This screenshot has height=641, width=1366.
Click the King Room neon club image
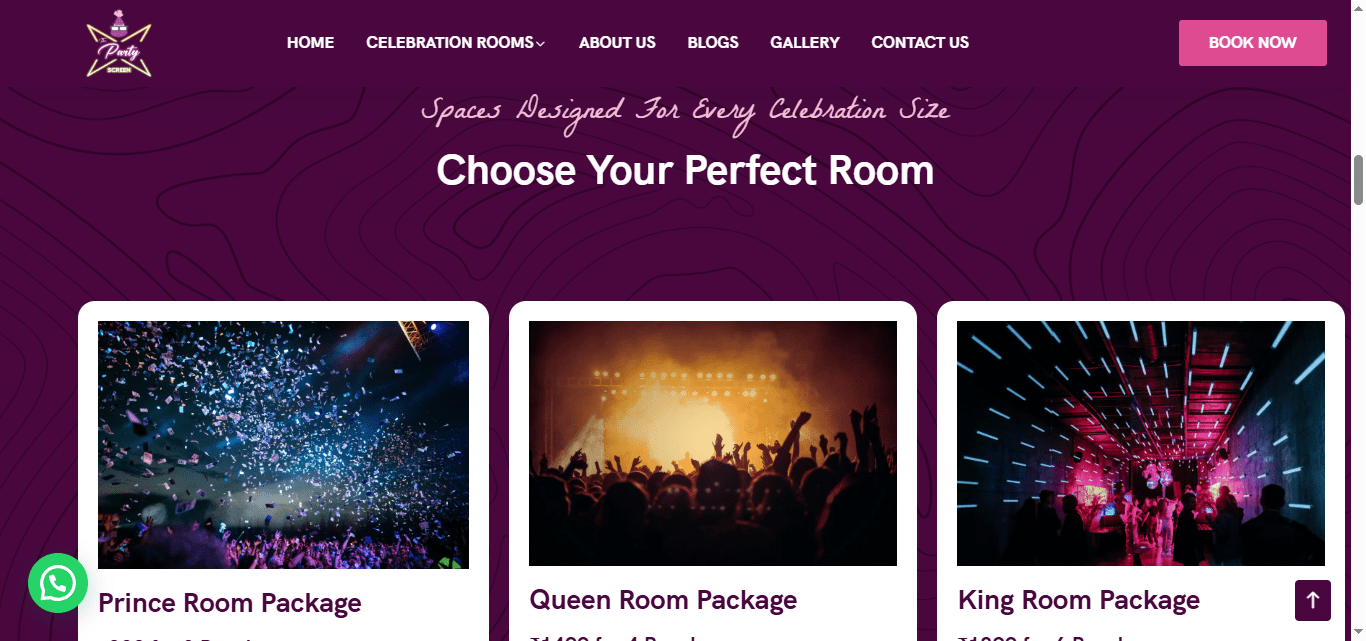pyautogui.click(x=1141, y=443)
